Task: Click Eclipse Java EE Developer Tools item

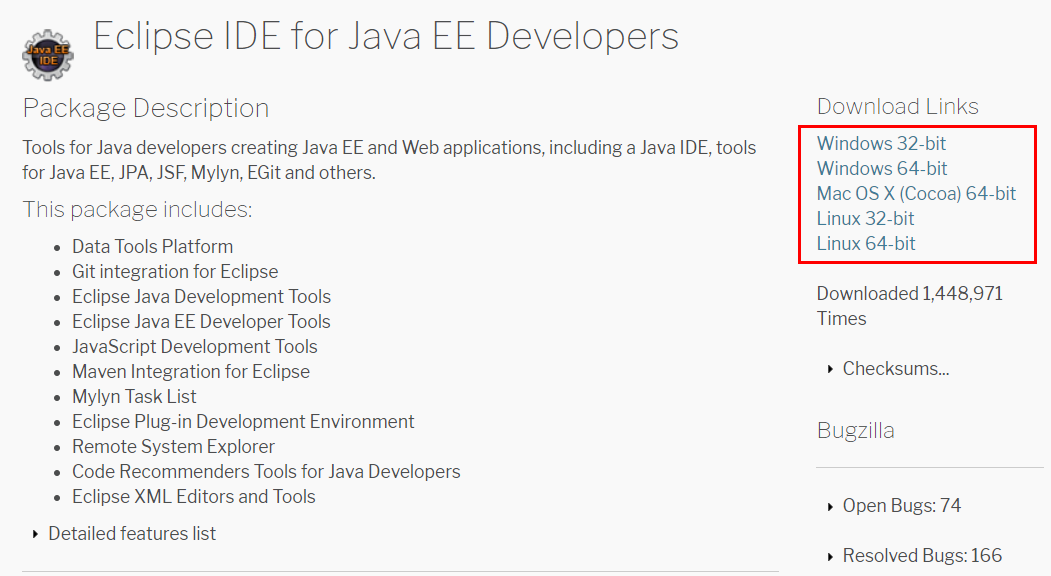Action: (x=201, y=322)
